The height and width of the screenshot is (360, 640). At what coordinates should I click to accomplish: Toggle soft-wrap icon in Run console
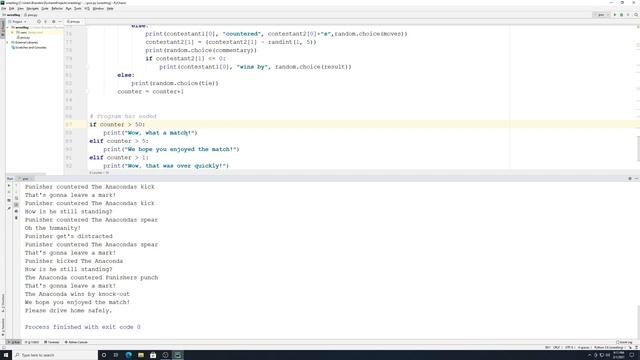[x=16, y=198]
